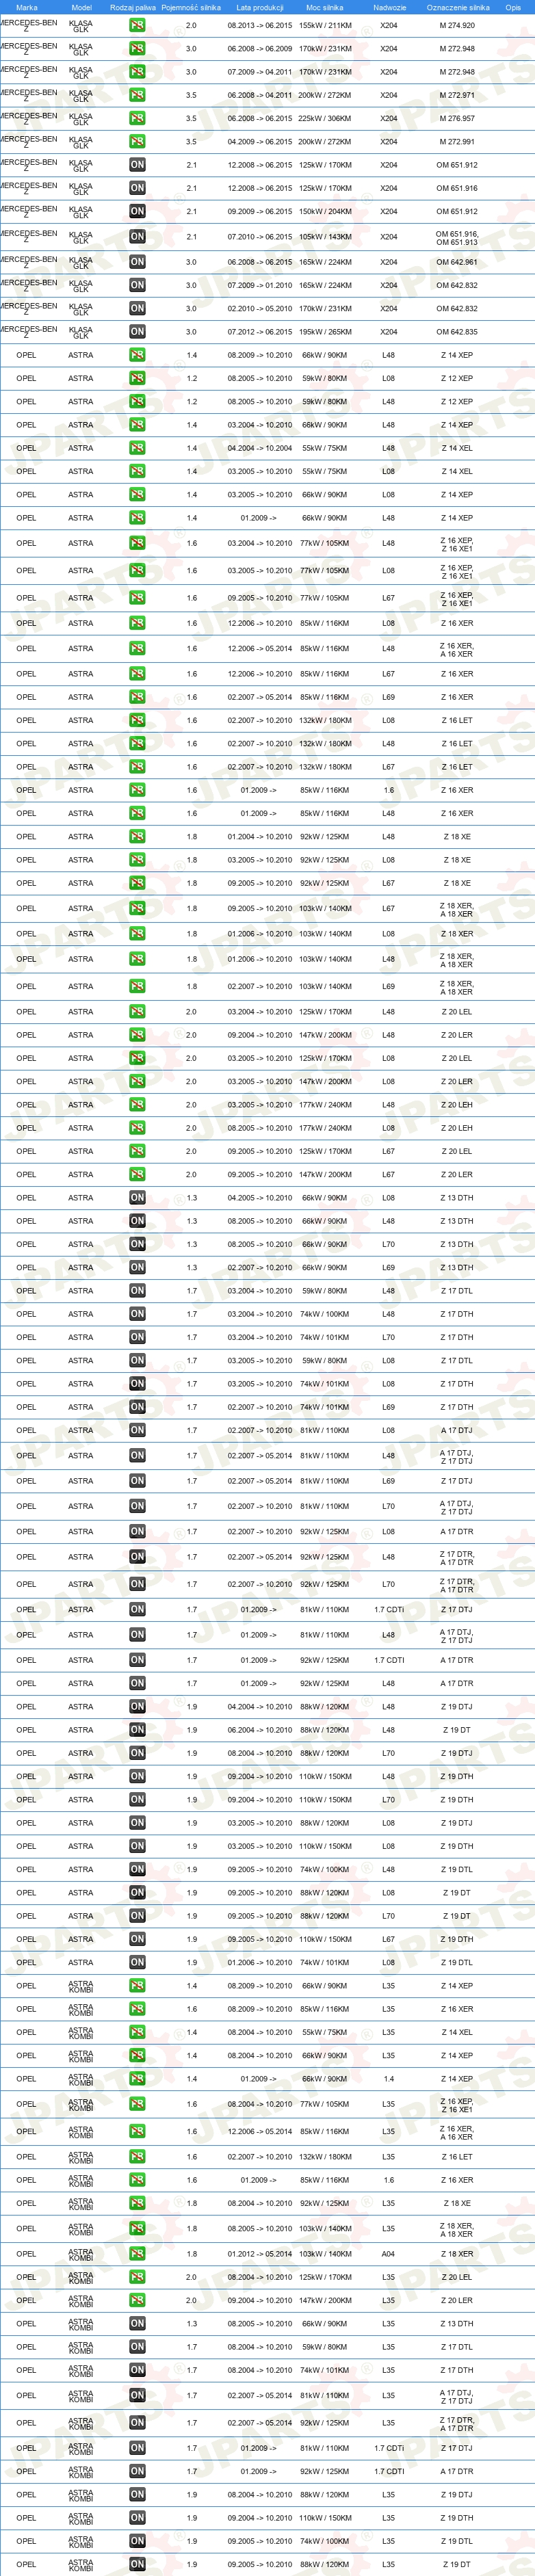Image resolution: width=535 pixels, height=2576 pixels.
Task: Click diesel icon in Astra Z 13 DTH L69 row
Action: pos(137,1267)
